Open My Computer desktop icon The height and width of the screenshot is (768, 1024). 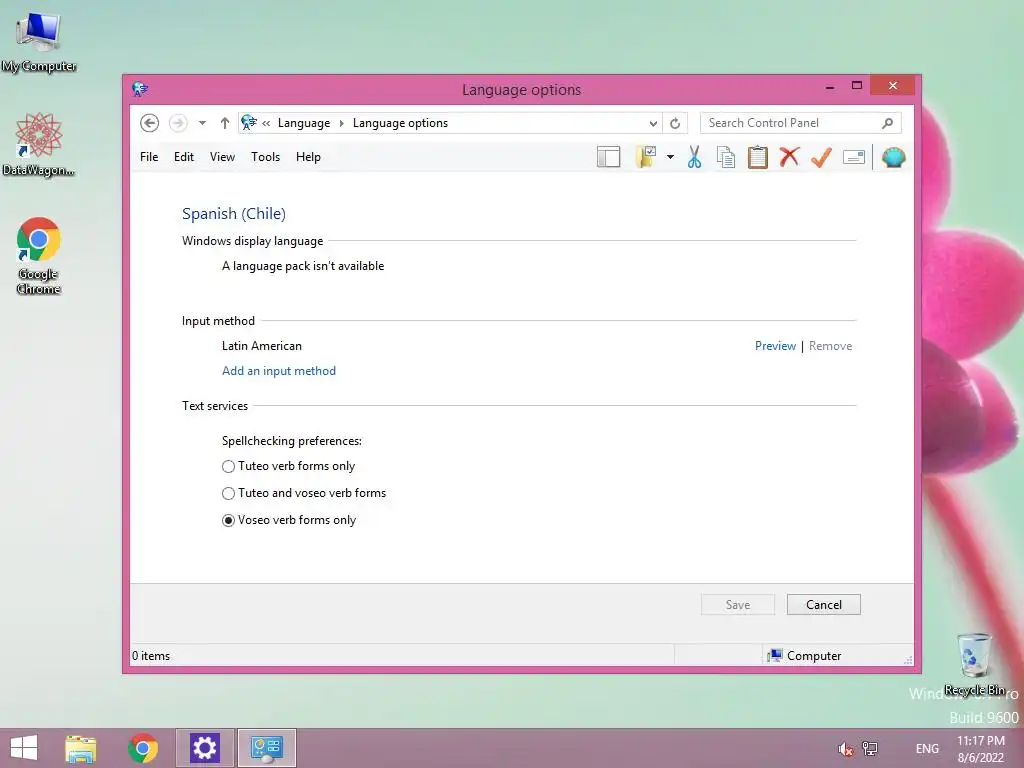[x=39, y=41]
